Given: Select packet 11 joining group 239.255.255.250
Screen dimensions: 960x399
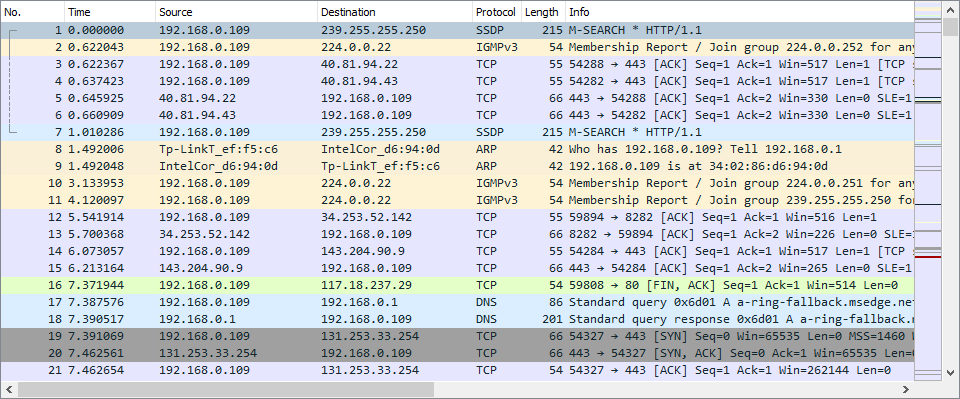Looking at the screenshot, I should [457, 200].
